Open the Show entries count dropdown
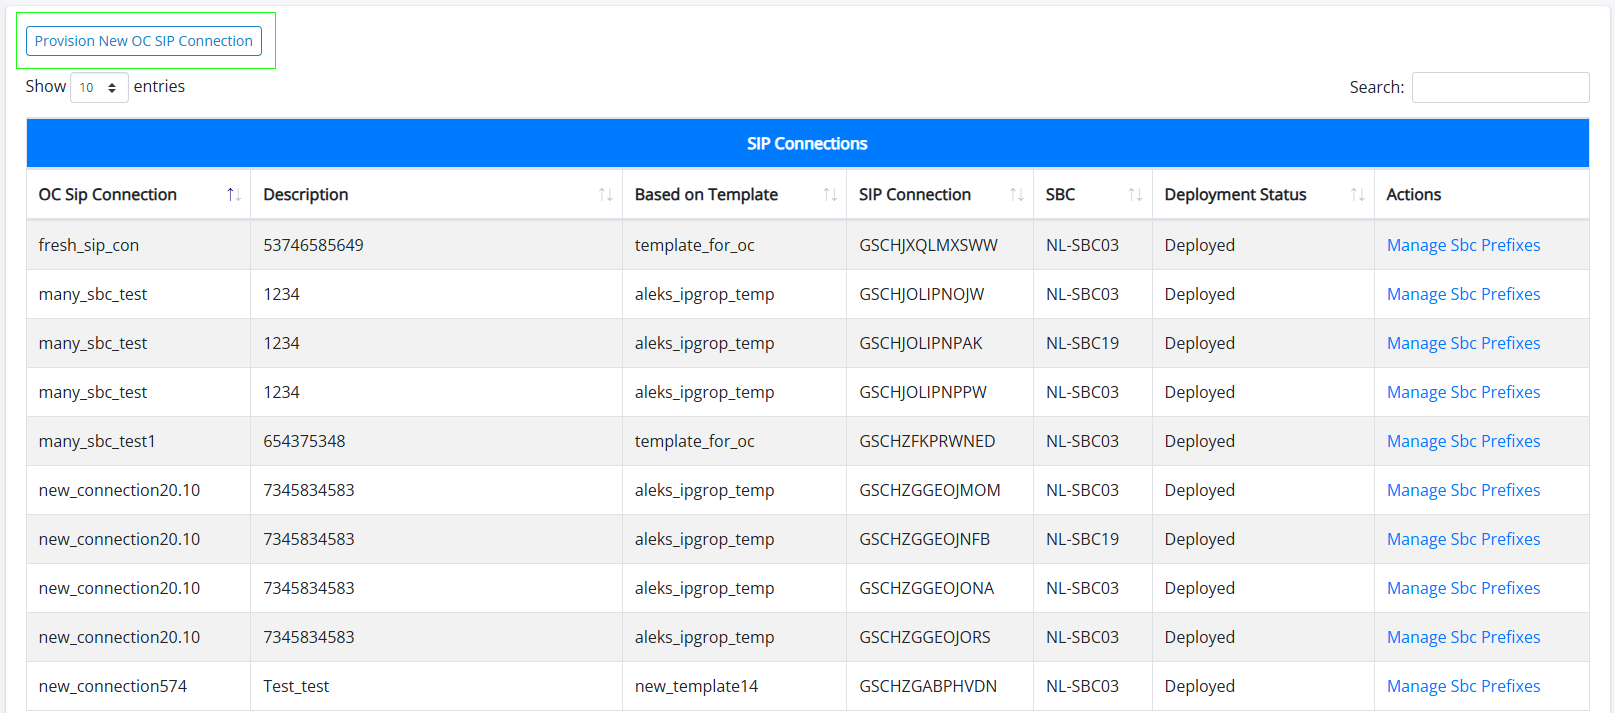Screen dimensions: 1615x713 pos(99,88)
